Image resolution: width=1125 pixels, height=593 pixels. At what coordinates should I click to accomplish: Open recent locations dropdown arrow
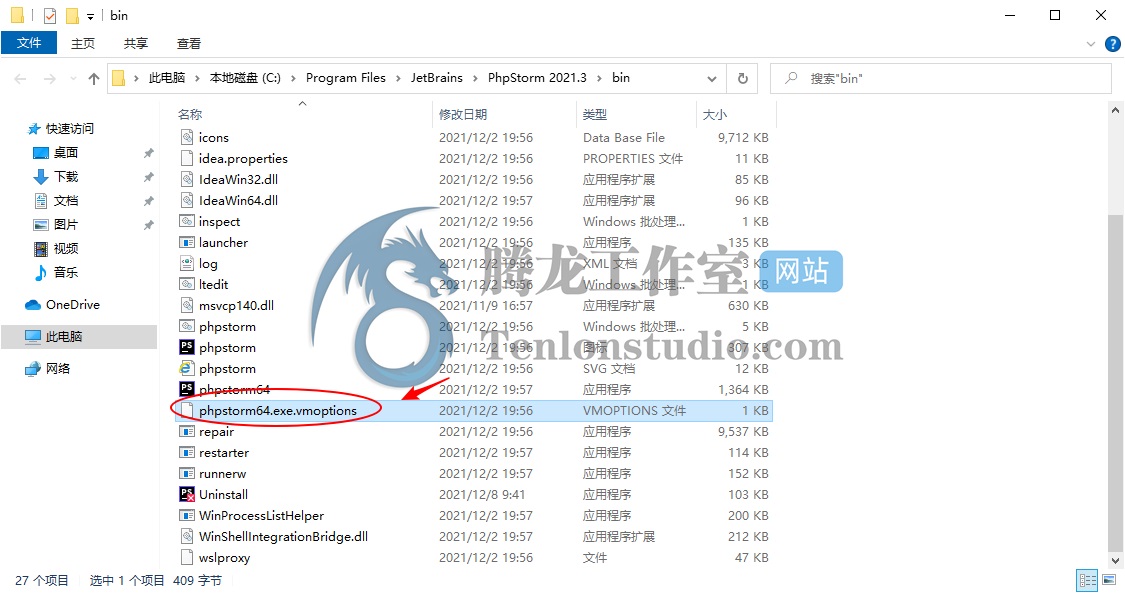(73, 79)
